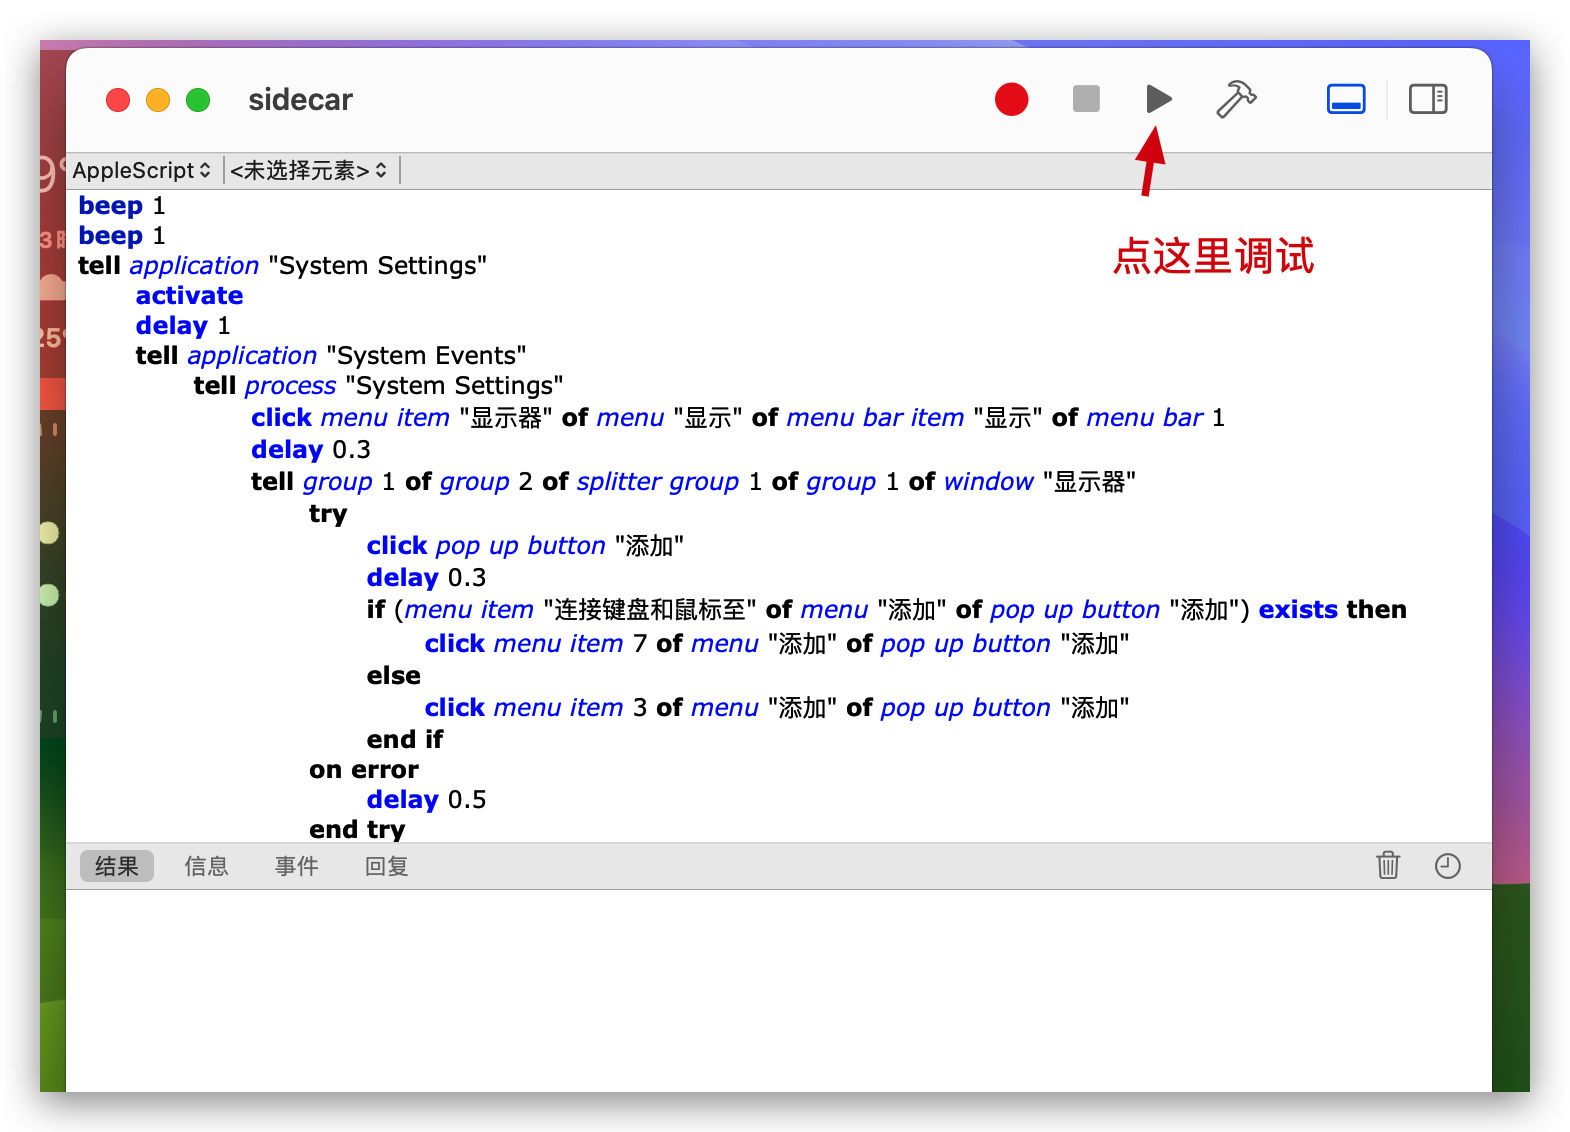The image size is (1570, 1132).
Task: Open the <未选择元素> element dropdown
Action: click(x=309, y=170)
